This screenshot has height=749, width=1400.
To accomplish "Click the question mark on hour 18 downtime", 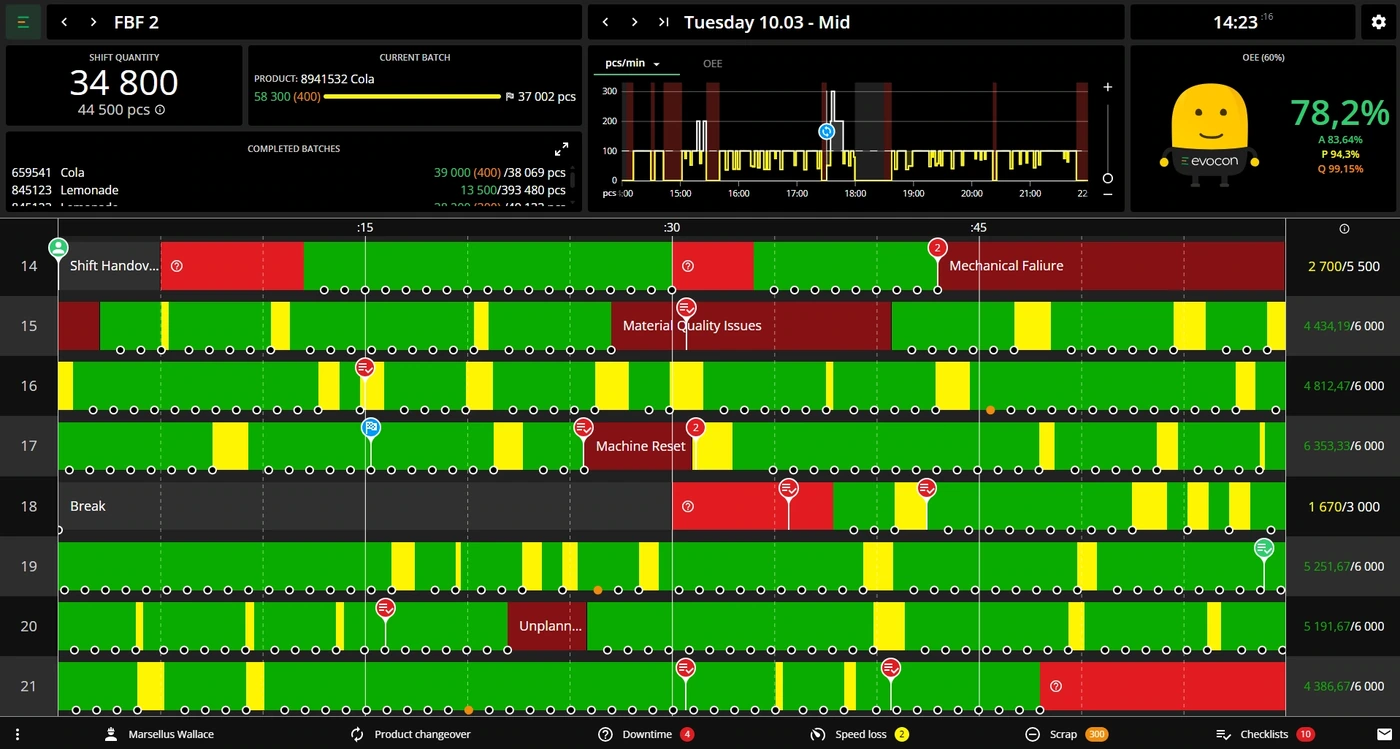I will click(688, 506).
